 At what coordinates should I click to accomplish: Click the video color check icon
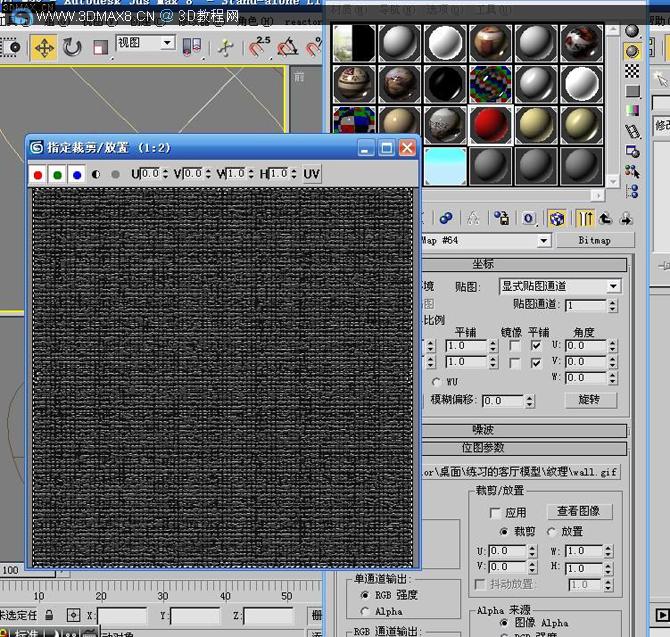pyautogui.click(x=632, y=110)
